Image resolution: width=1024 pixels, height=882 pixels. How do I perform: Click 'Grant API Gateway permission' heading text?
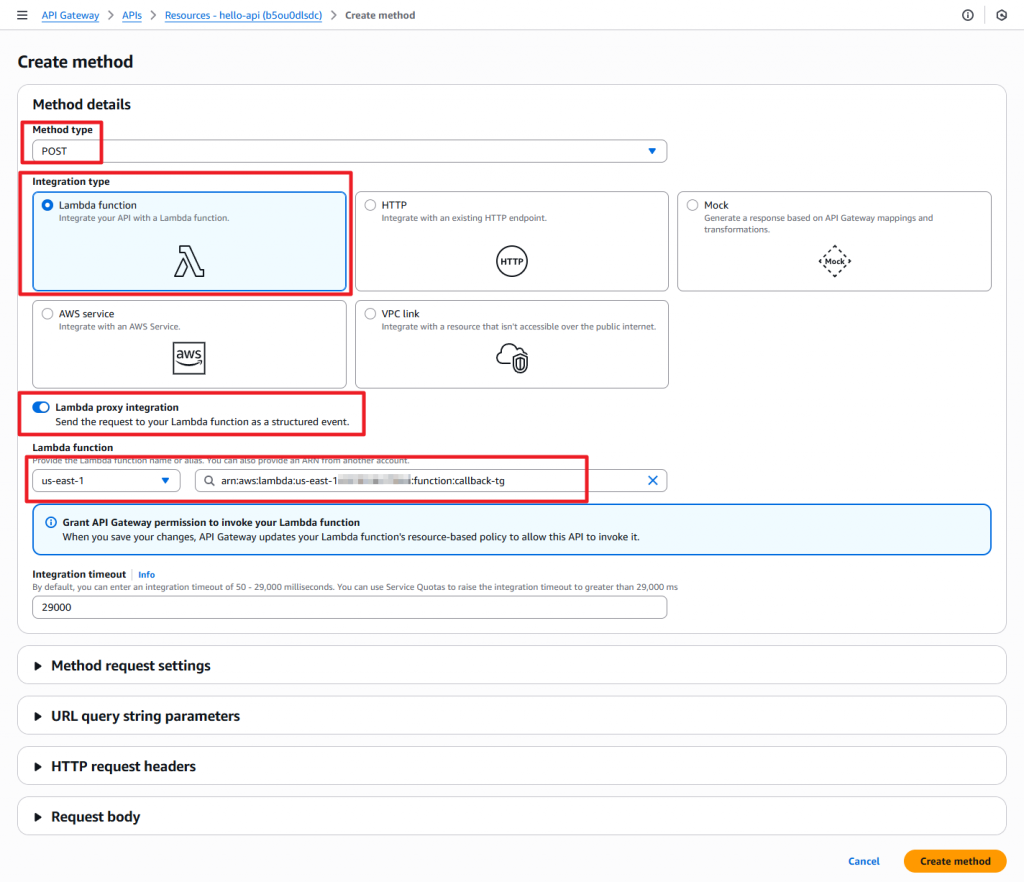[211, 522]
